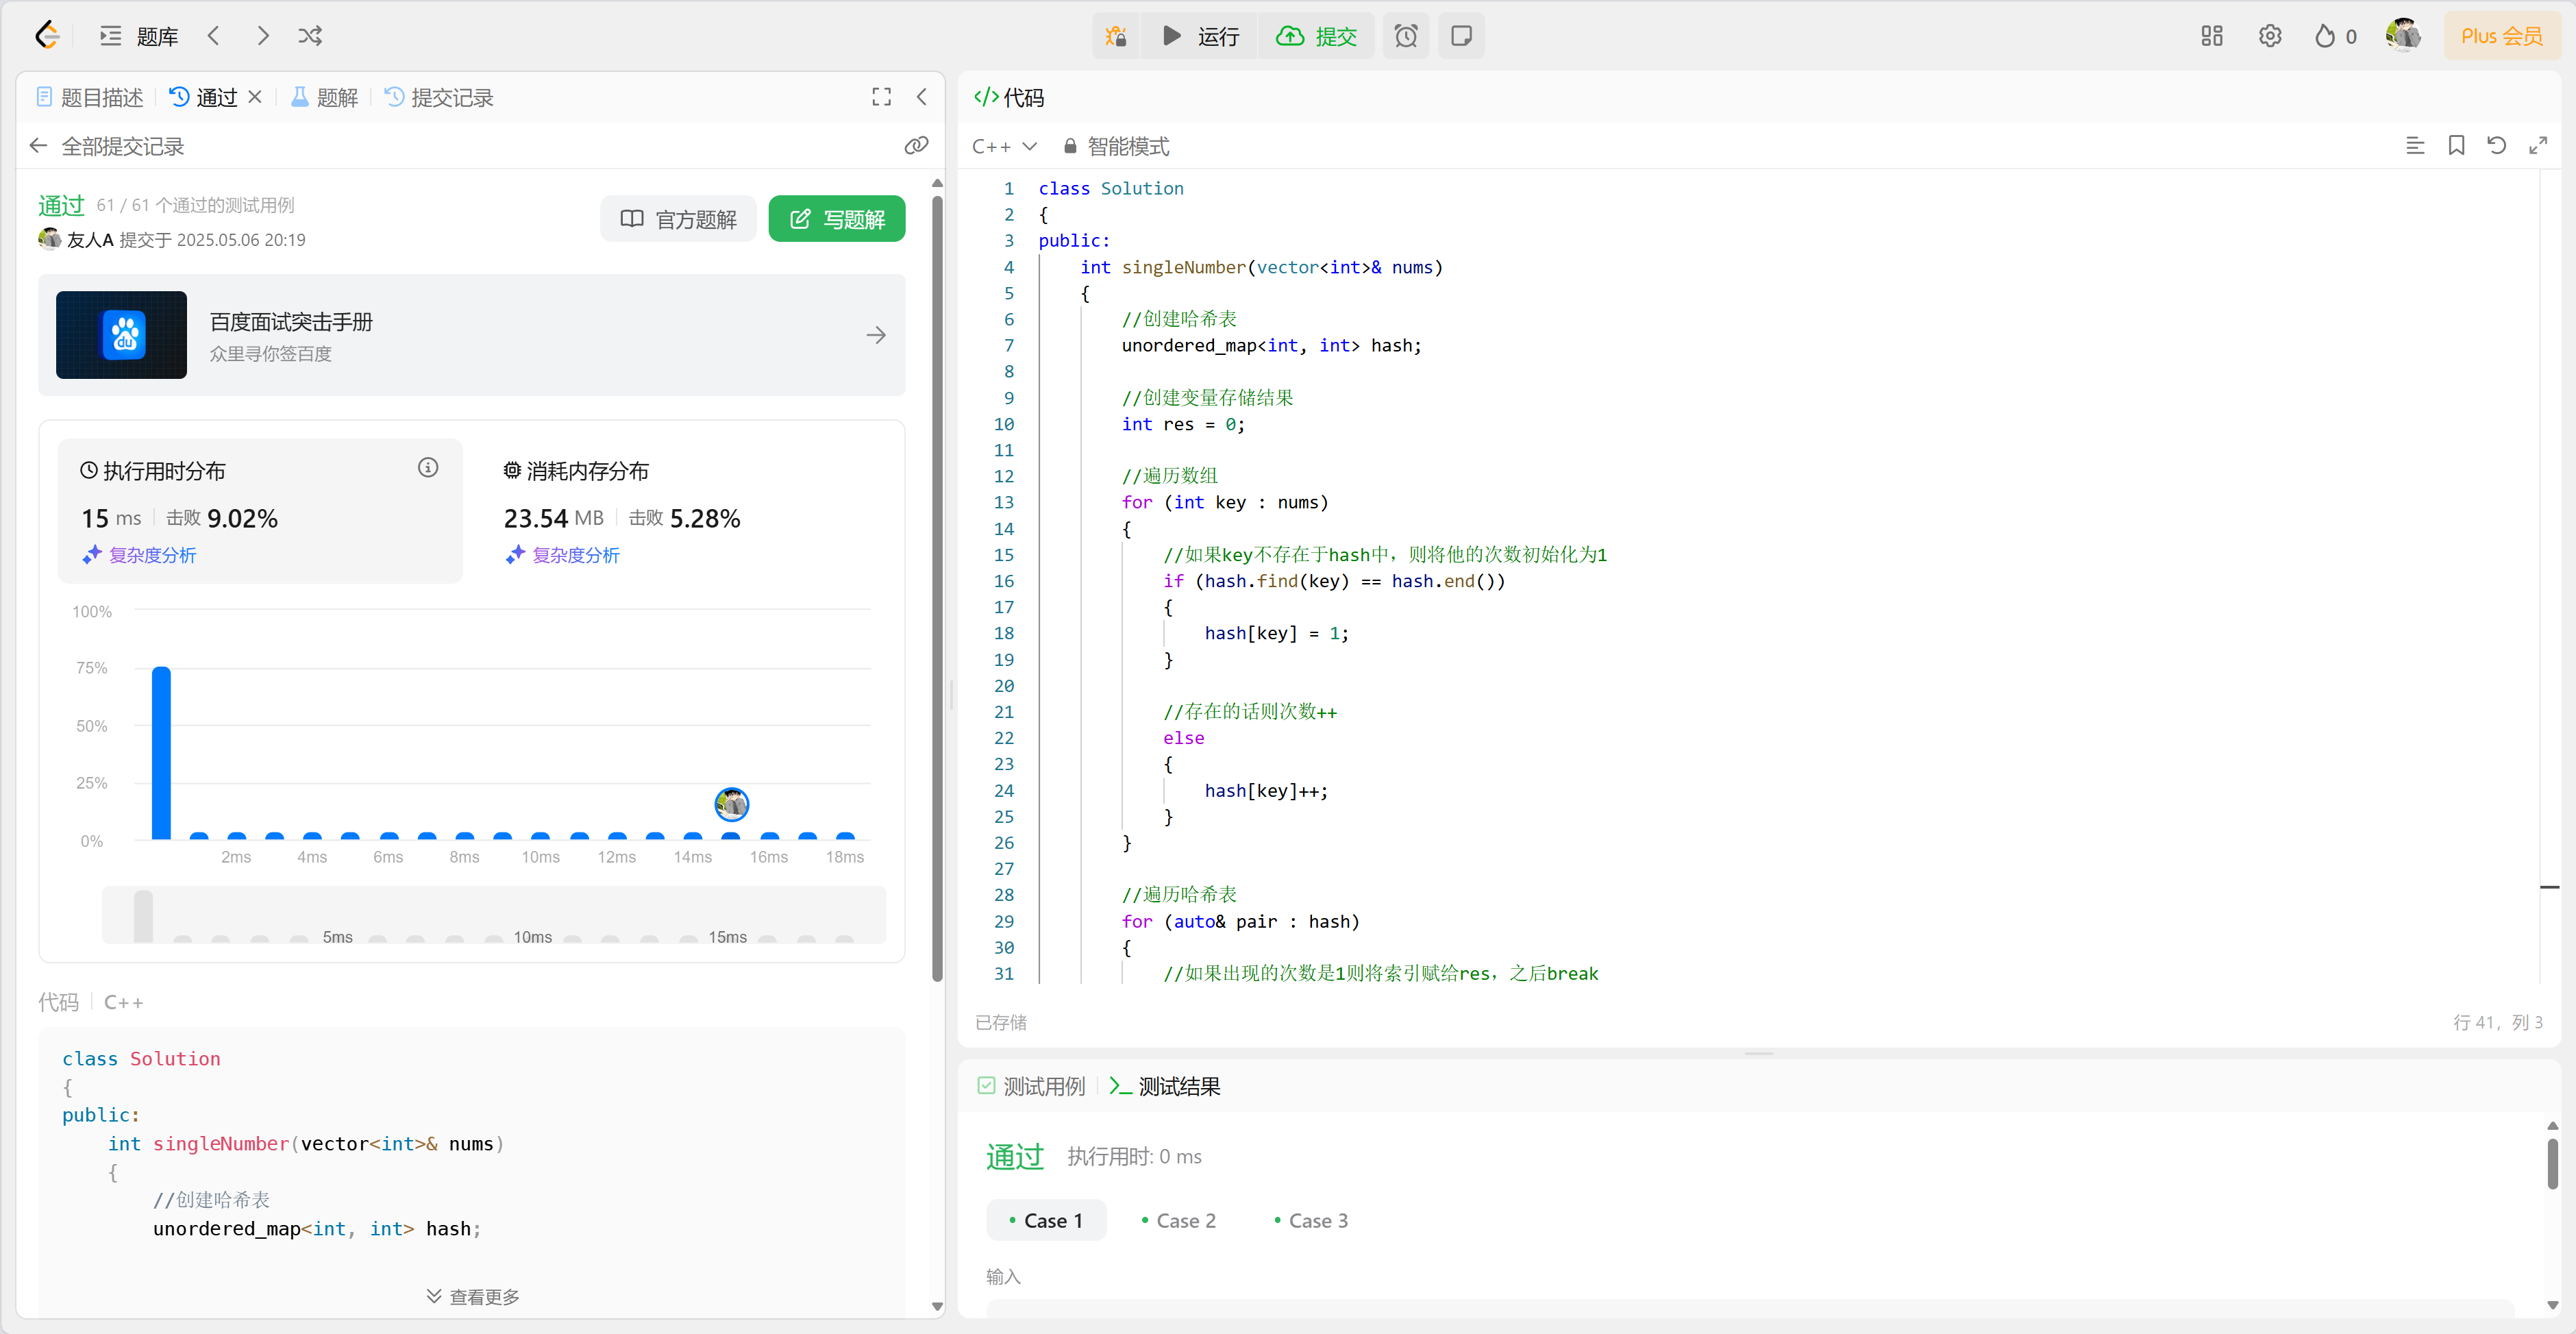Switch to the 测试用例 tab
This screenshot has height=1334, width=2576.
coord(1032,1086)
